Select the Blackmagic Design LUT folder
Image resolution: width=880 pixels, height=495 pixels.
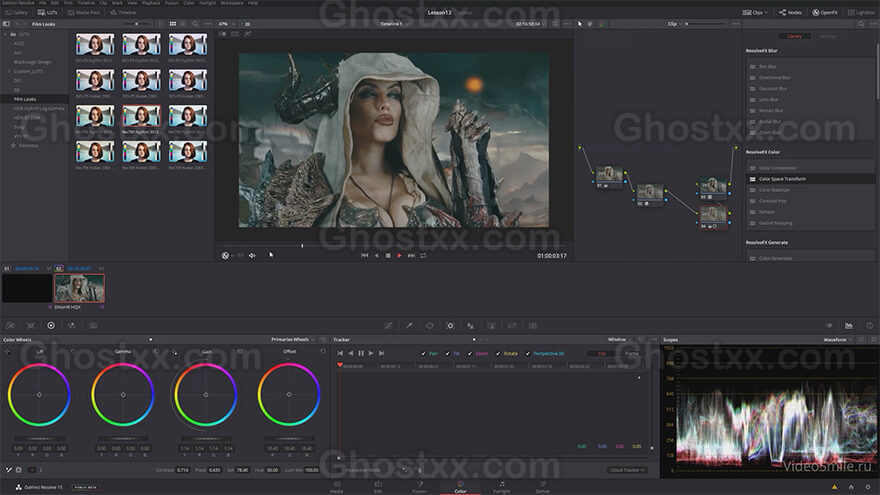tap(33, 62)
